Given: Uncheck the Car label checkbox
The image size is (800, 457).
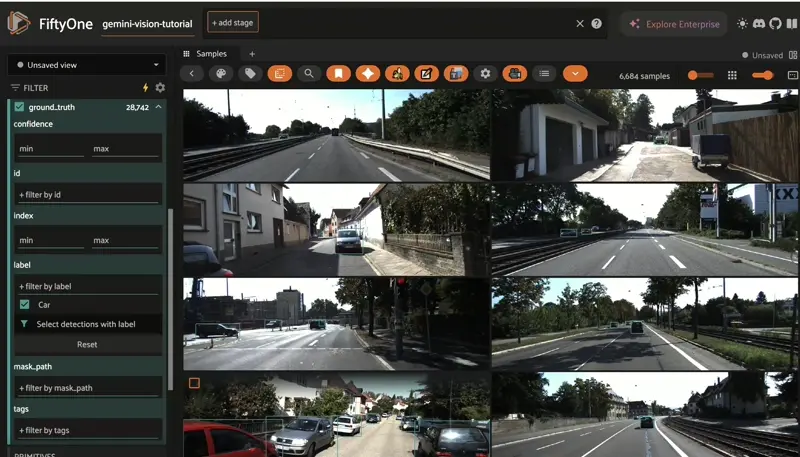Looking at the screenshot, I should [25, 304].
